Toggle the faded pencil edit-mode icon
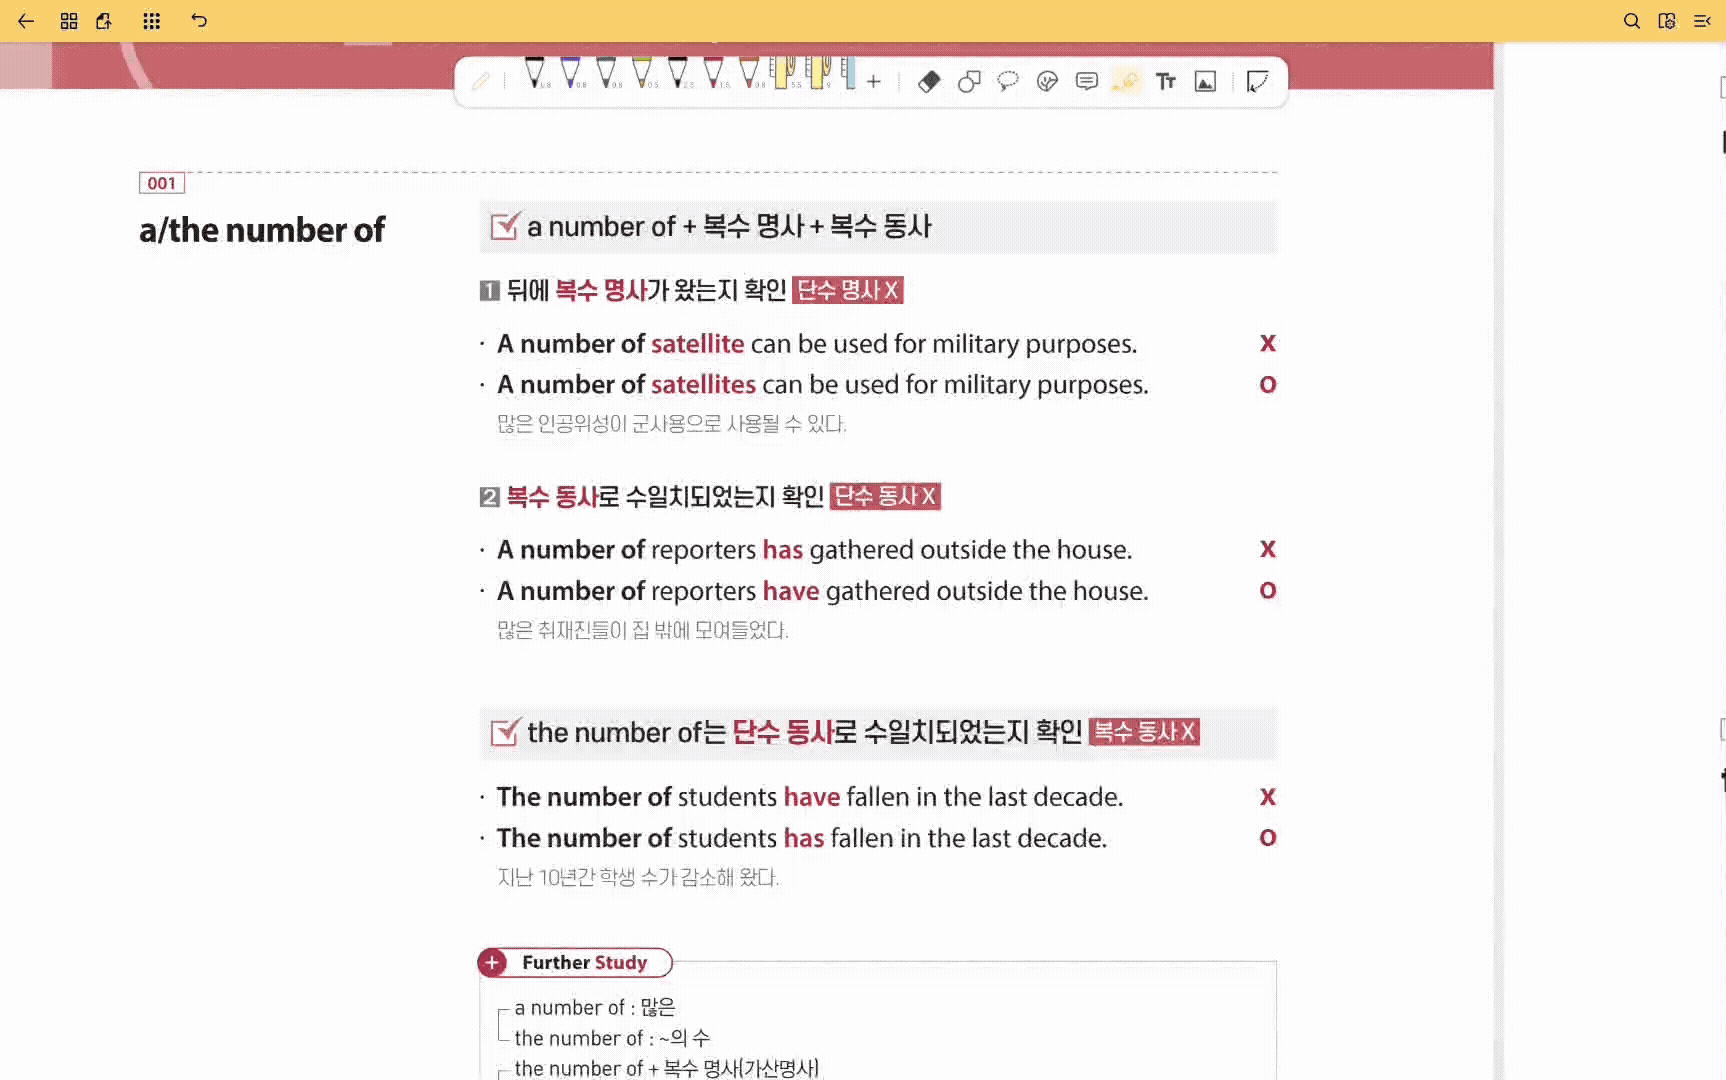Image resolution: width=1726 pixels, height=1080 pixels. point(481,81)
